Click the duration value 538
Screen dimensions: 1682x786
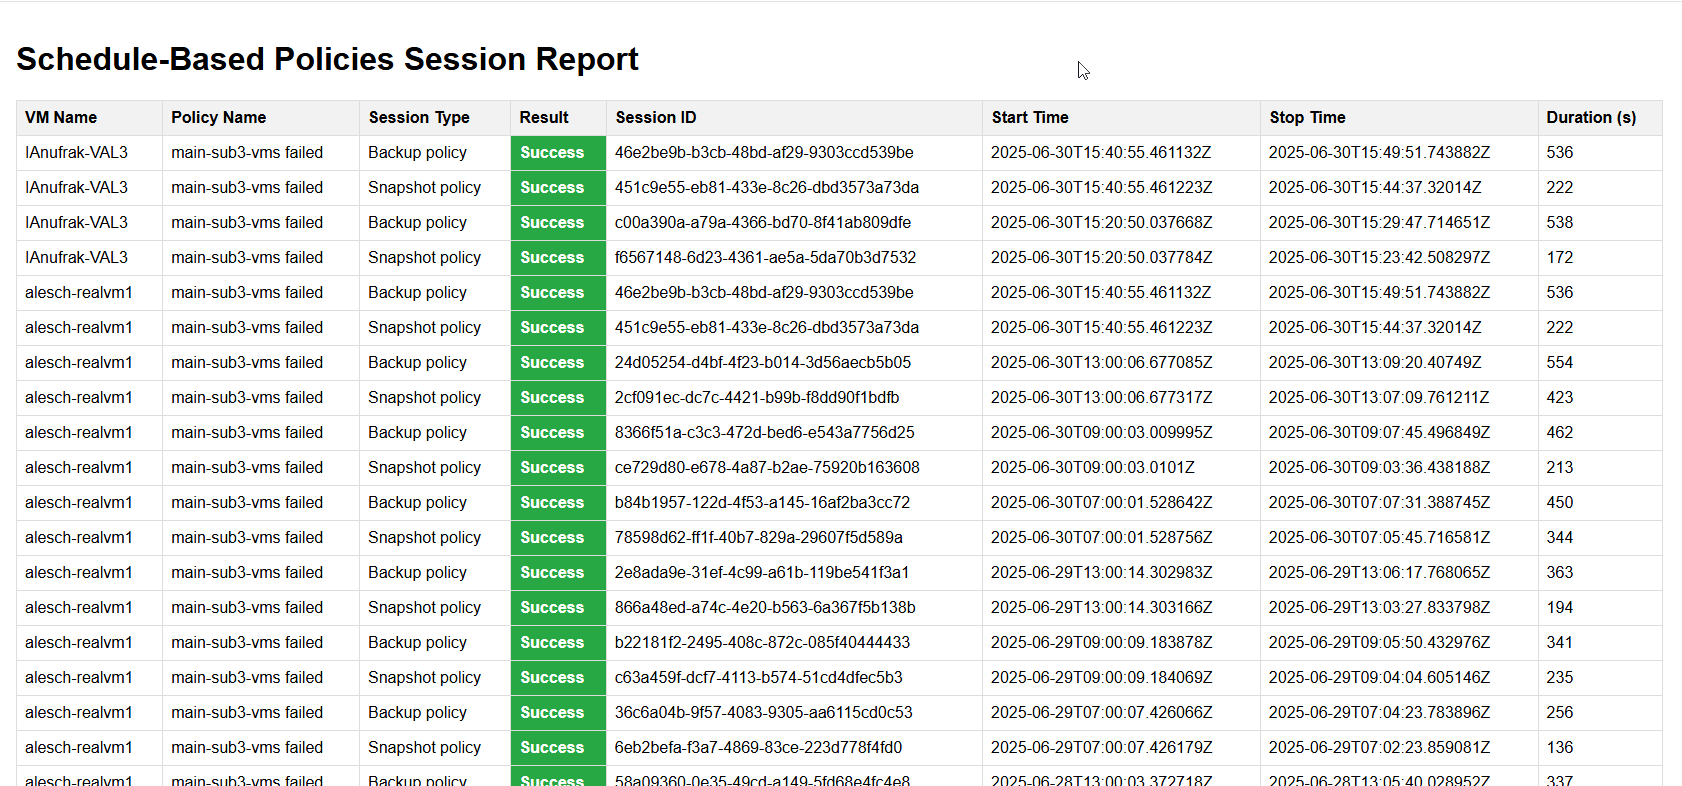click(1559, 222)
